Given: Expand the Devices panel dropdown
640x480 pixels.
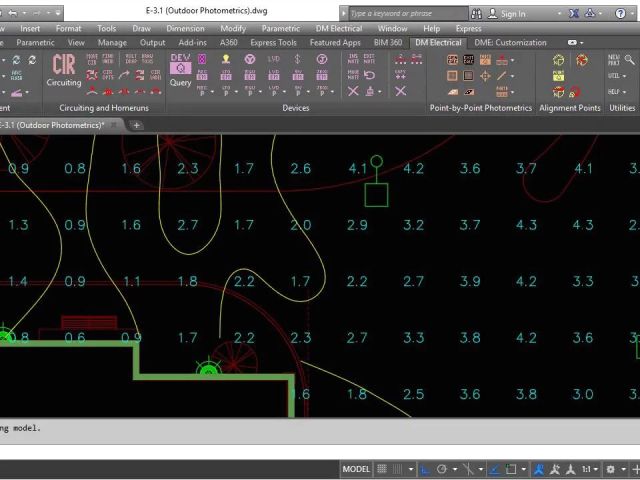Looking at the screenshot, I should pos(296,108).
